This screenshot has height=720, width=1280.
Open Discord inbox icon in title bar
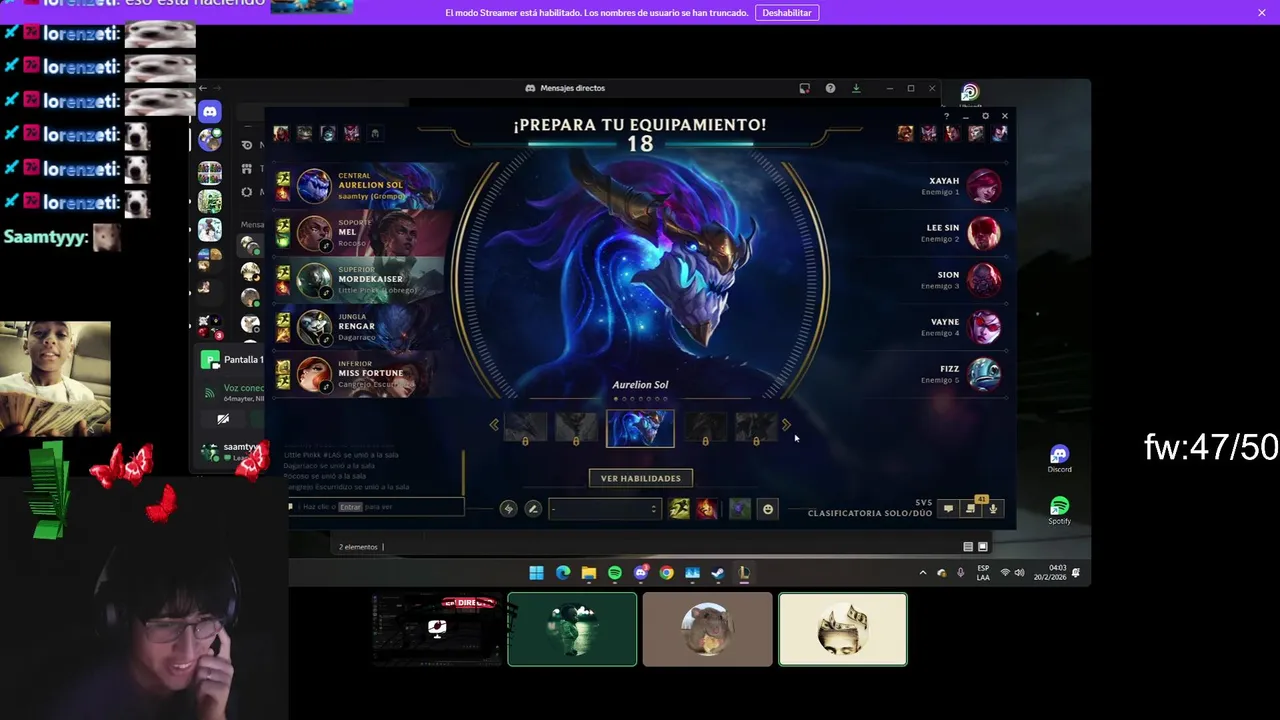click(x=804, y=88)
